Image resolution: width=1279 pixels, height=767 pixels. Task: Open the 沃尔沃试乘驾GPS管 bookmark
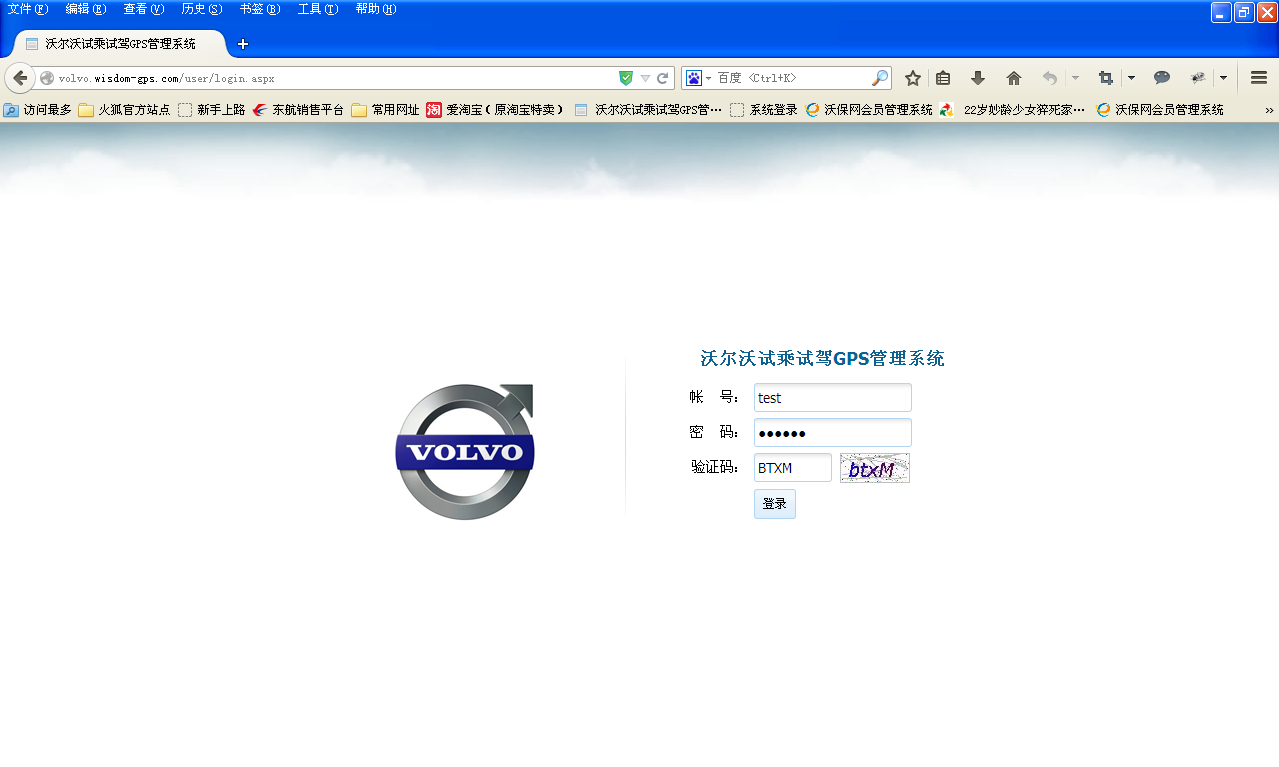click(x=648, y=110)
